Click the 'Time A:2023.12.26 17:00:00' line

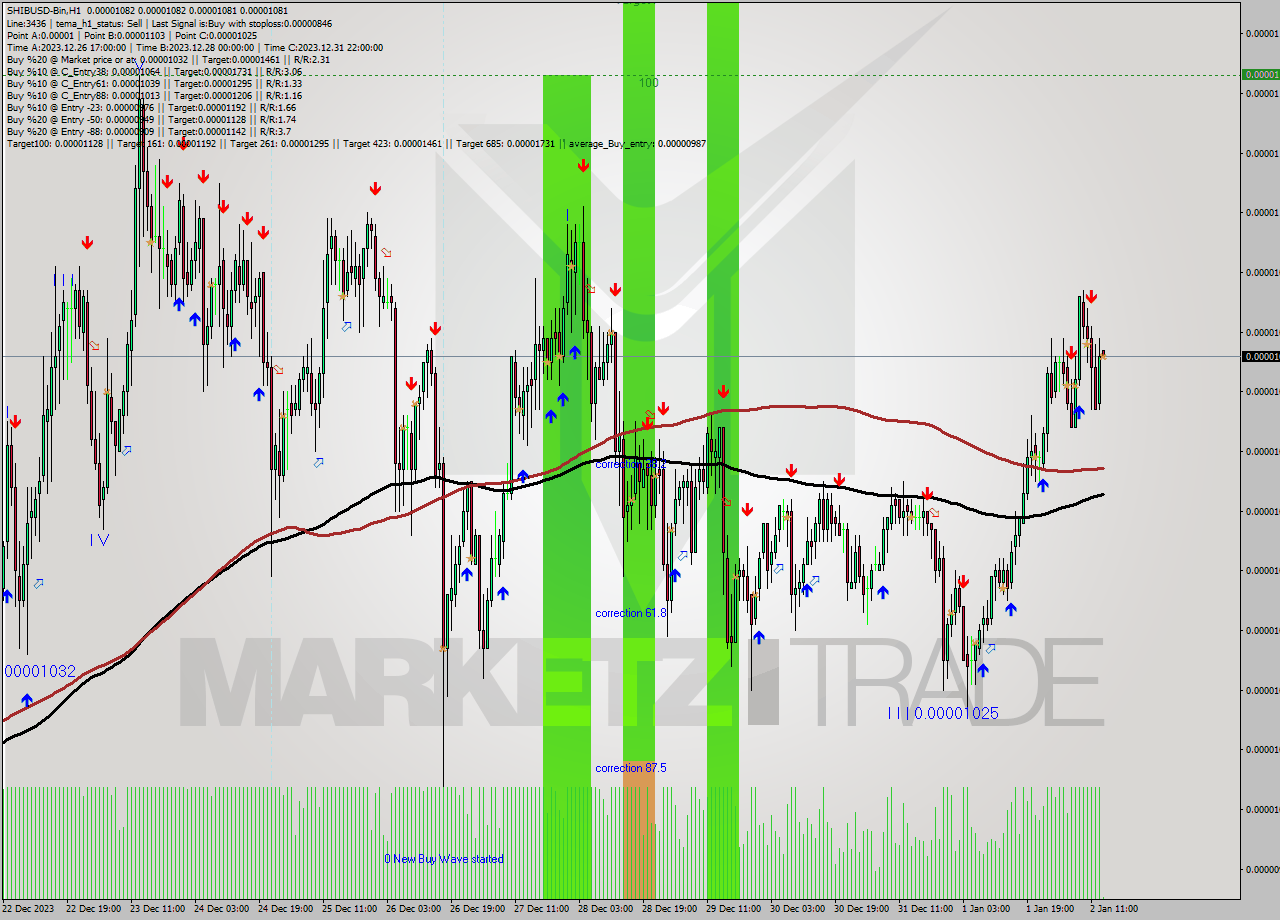click(x=66, y=47)
